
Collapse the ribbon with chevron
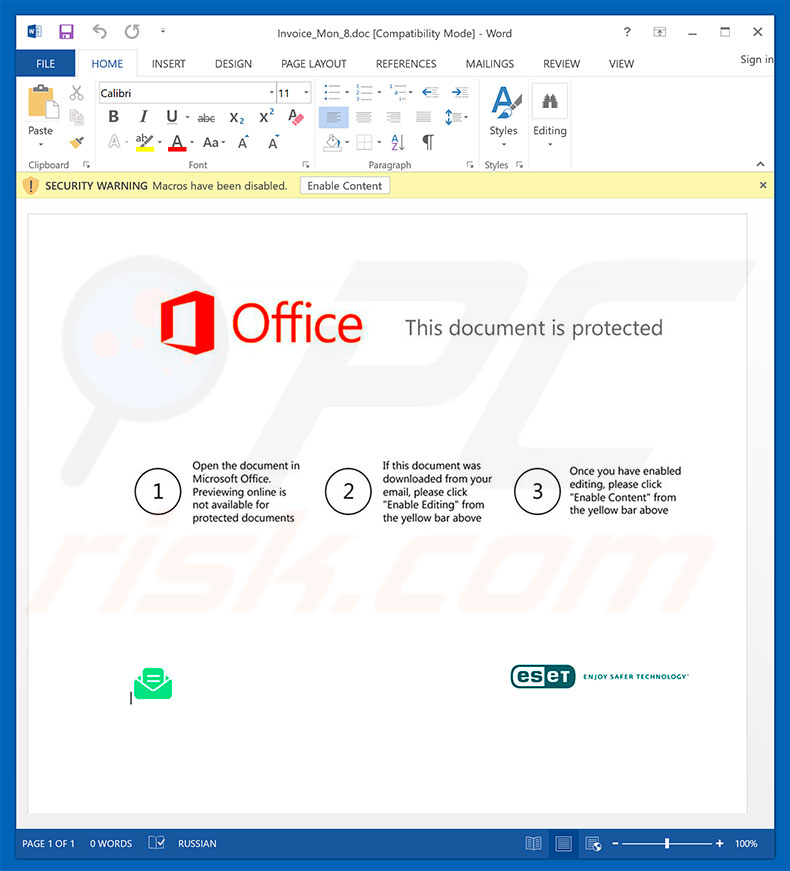click(761, 164)
